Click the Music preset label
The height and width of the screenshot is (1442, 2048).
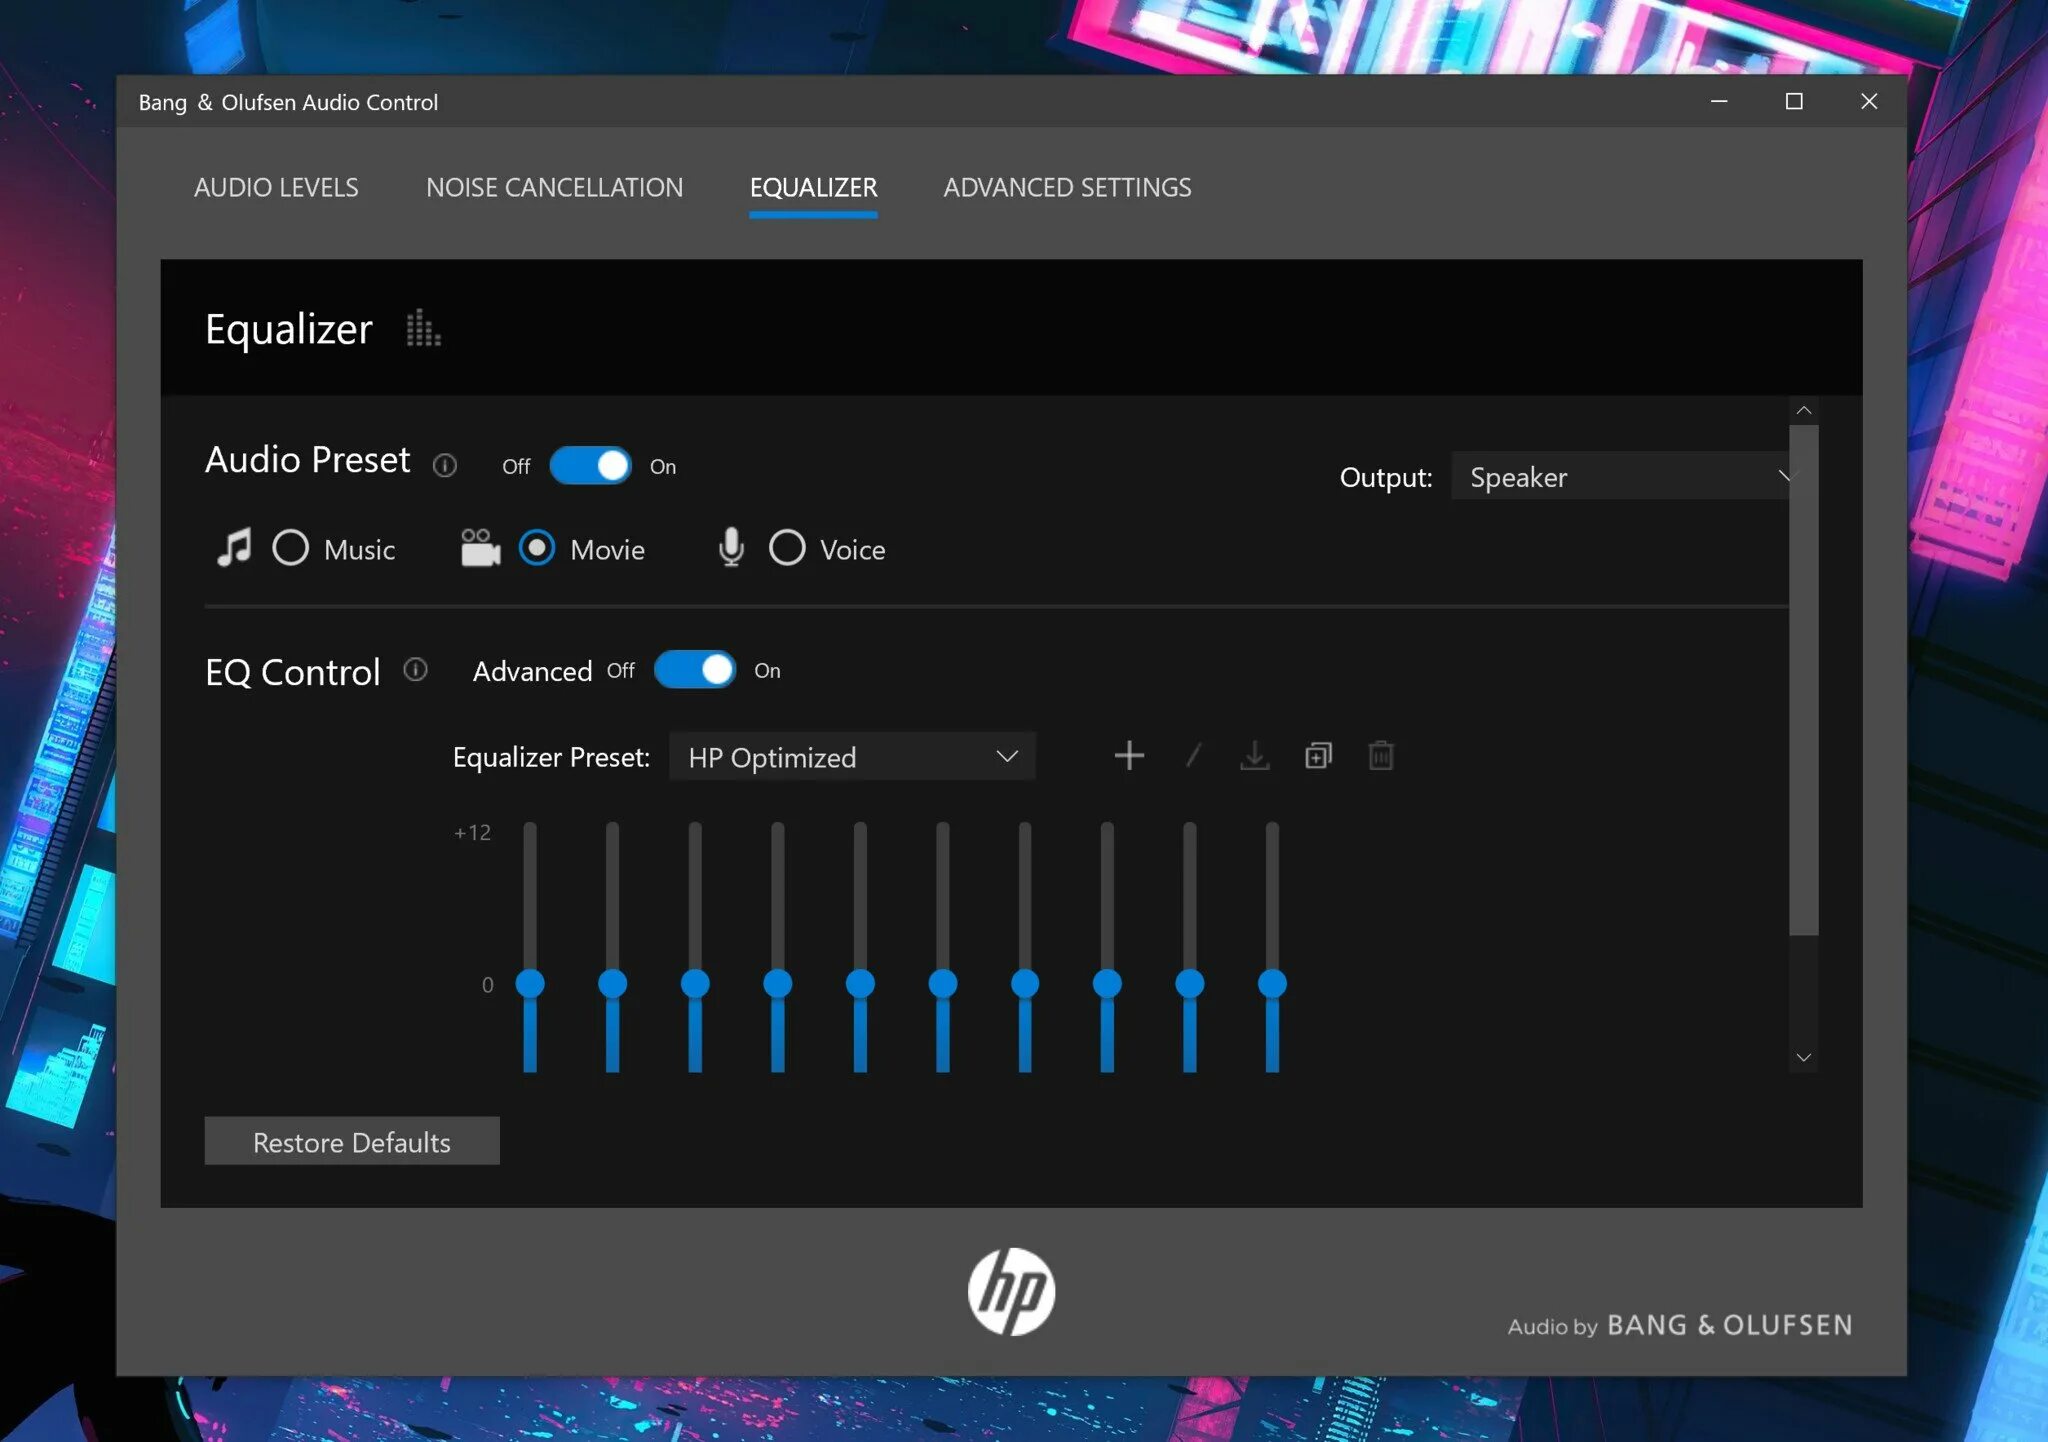pos(359,549)
